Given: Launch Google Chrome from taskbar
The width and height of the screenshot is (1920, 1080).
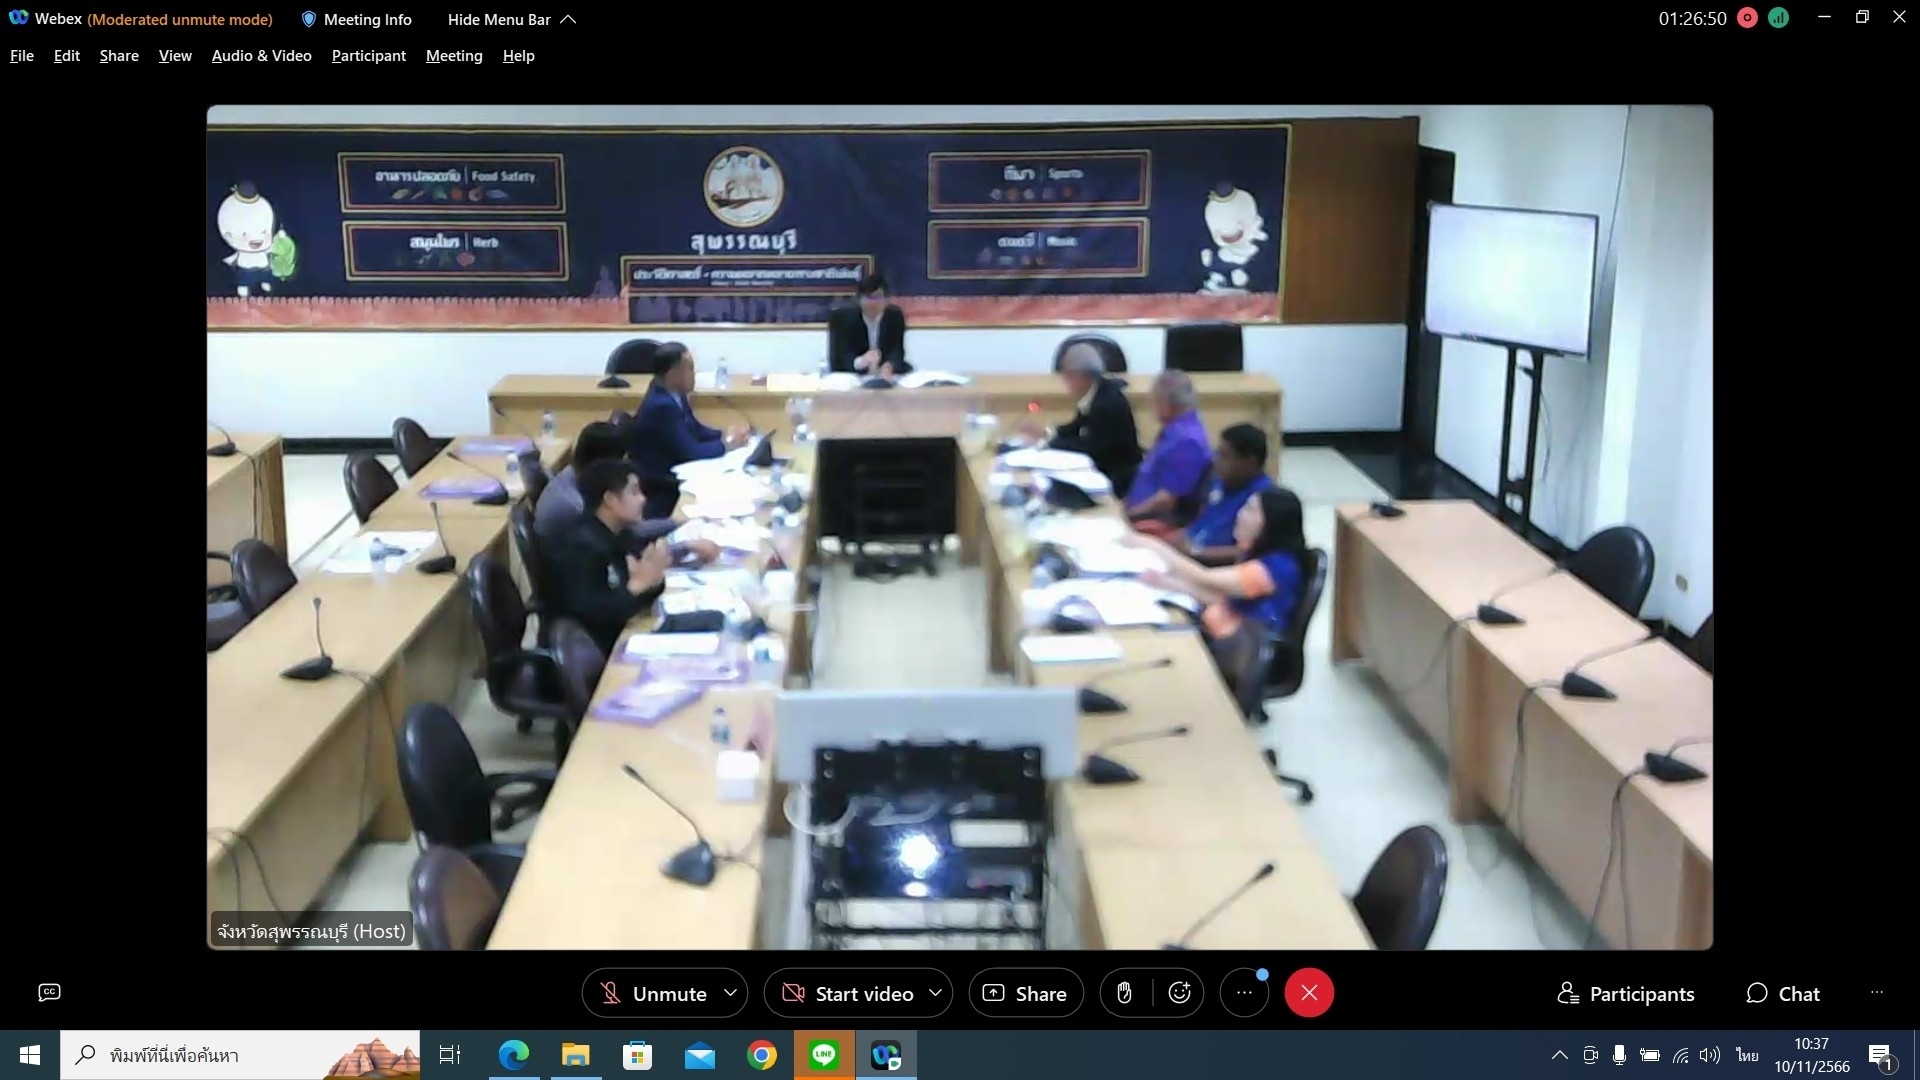Looking at the screenshot, I should click(762, 1055).
